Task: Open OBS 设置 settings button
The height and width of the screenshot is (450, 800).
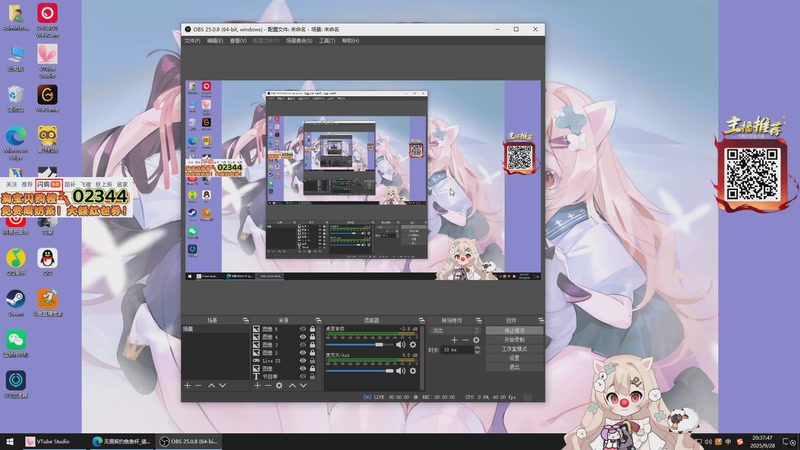Action: pyautogui.click(x=514, y=358)
